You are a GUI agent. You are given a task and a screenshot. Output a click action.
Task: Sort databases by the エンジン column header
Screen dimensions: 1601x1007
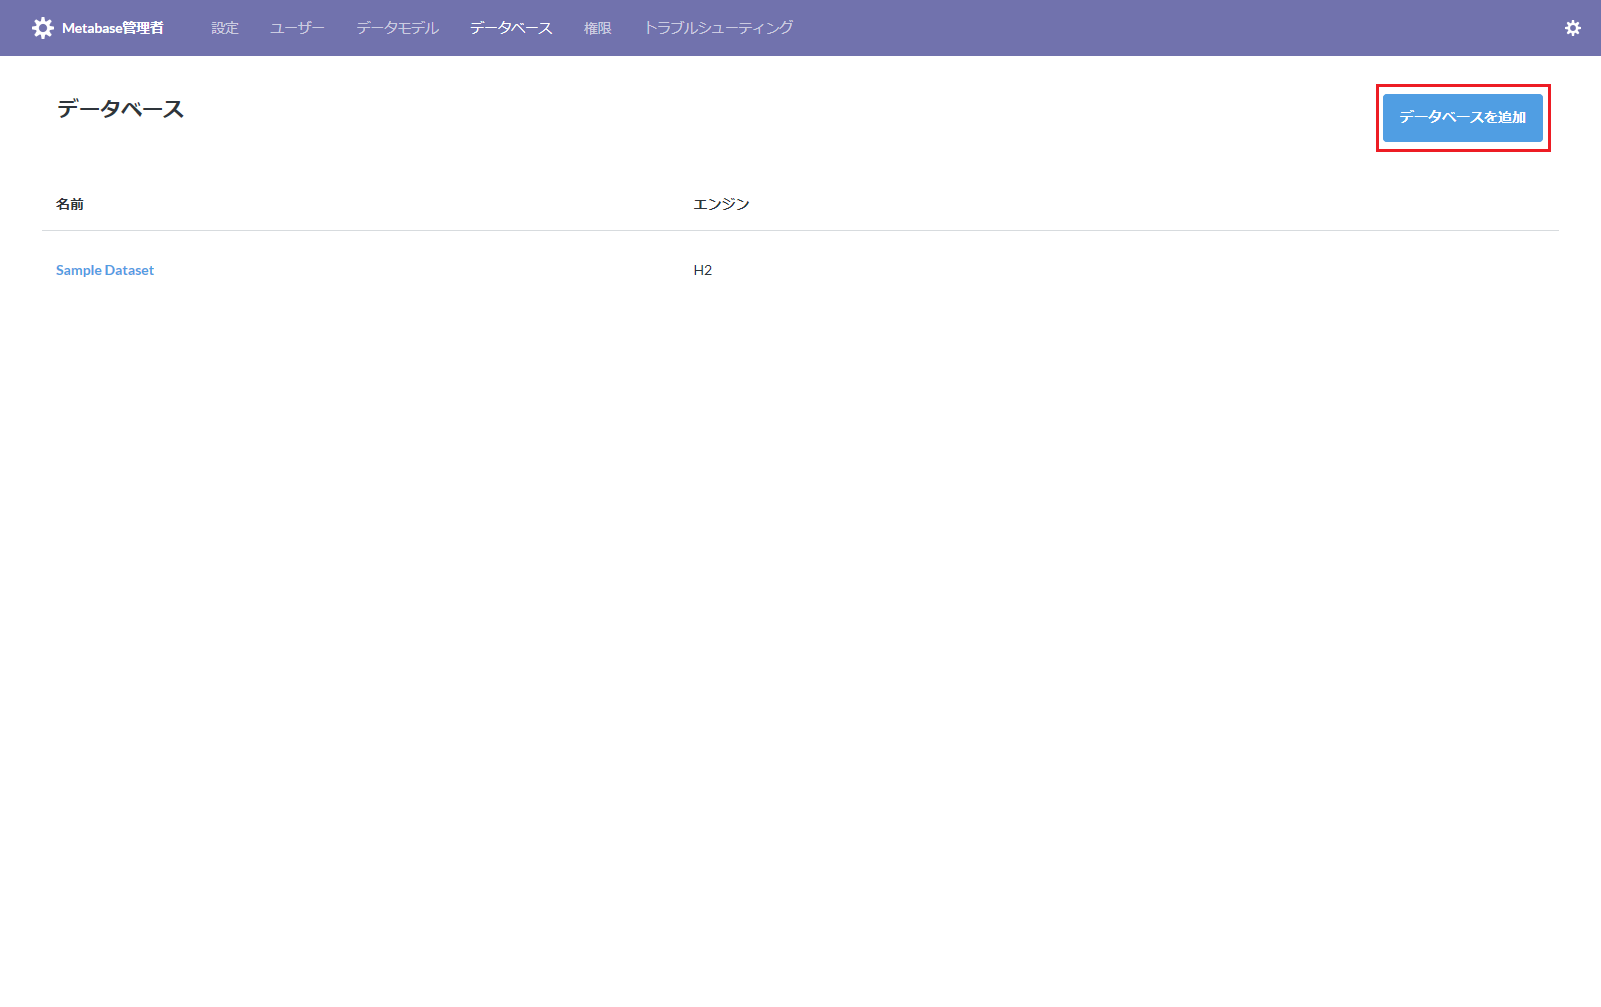point(721,204)
